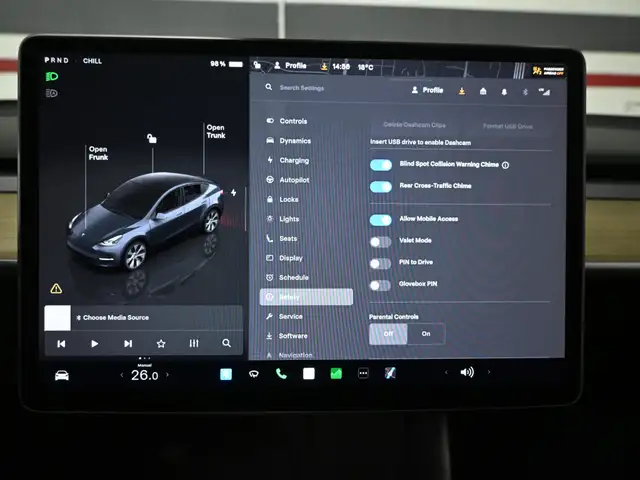Tap lock icon in top status bar

257,64
